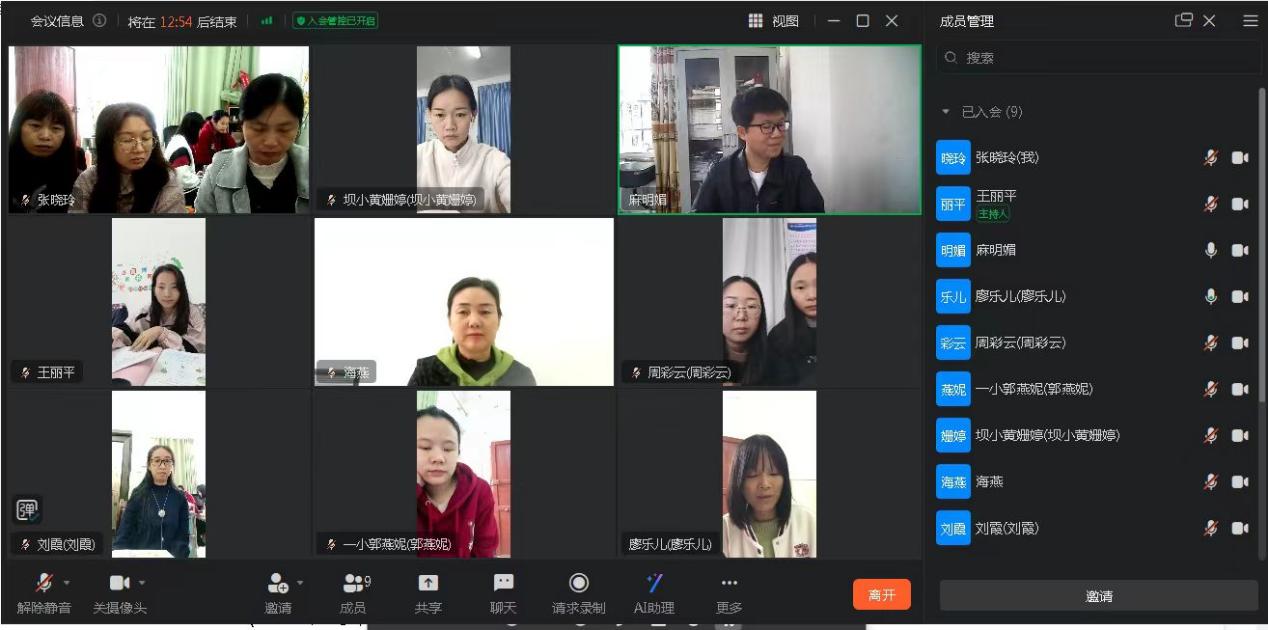Collapse the 已入会 (9) member group

click(946, 112)
